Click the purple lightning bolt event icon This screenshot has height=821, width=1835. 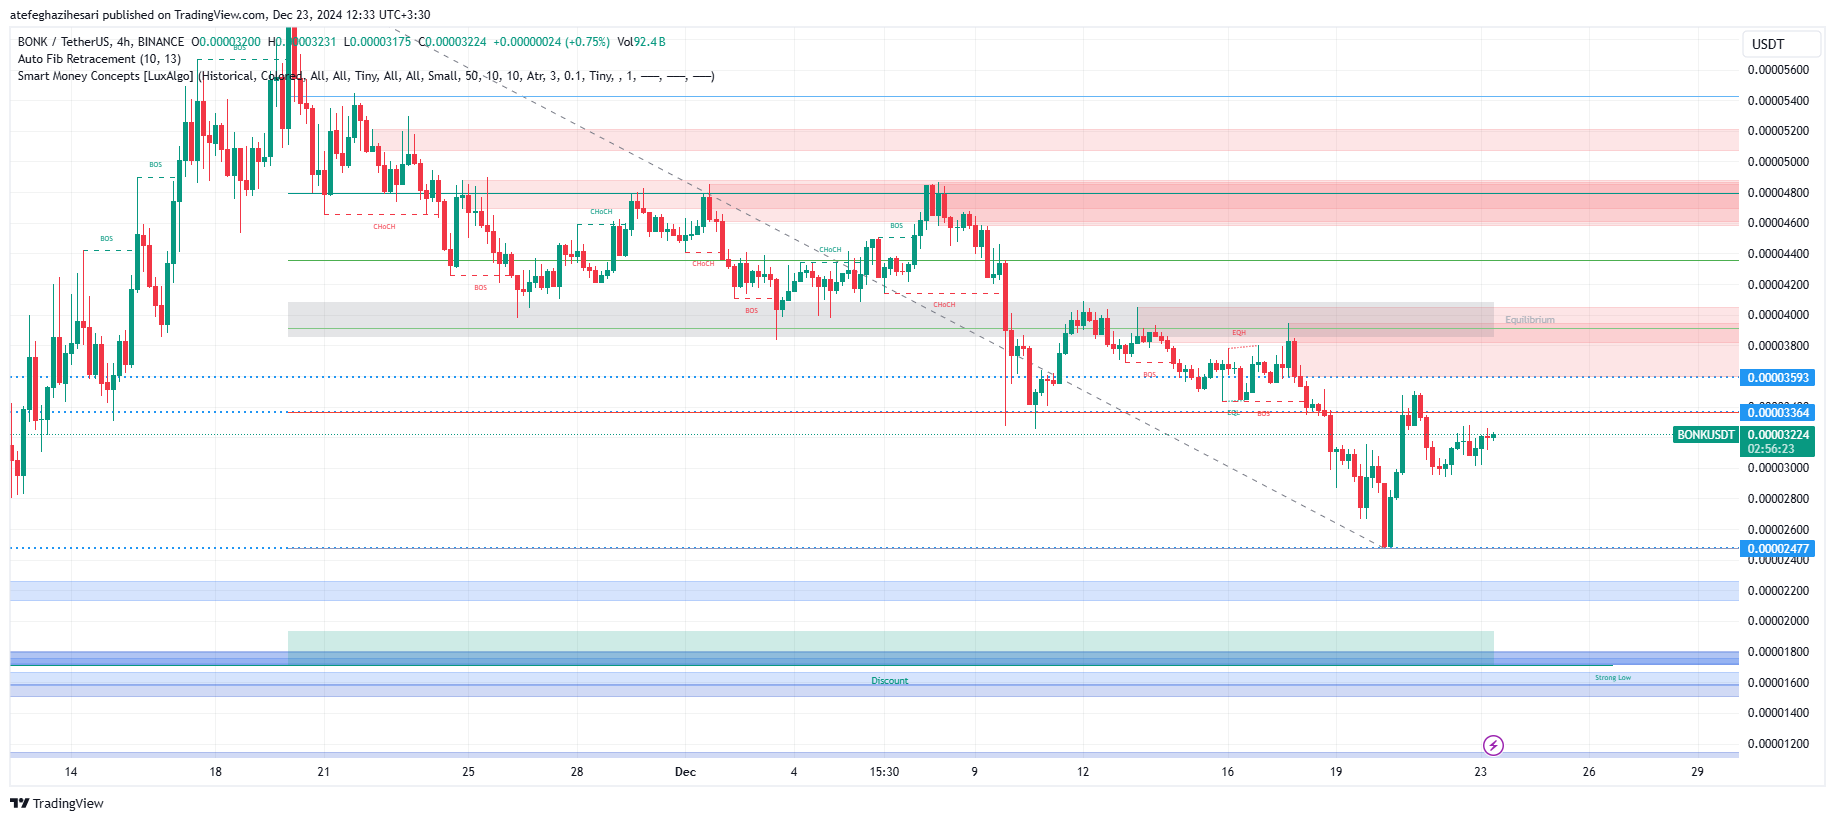(x=1493, y=745)
